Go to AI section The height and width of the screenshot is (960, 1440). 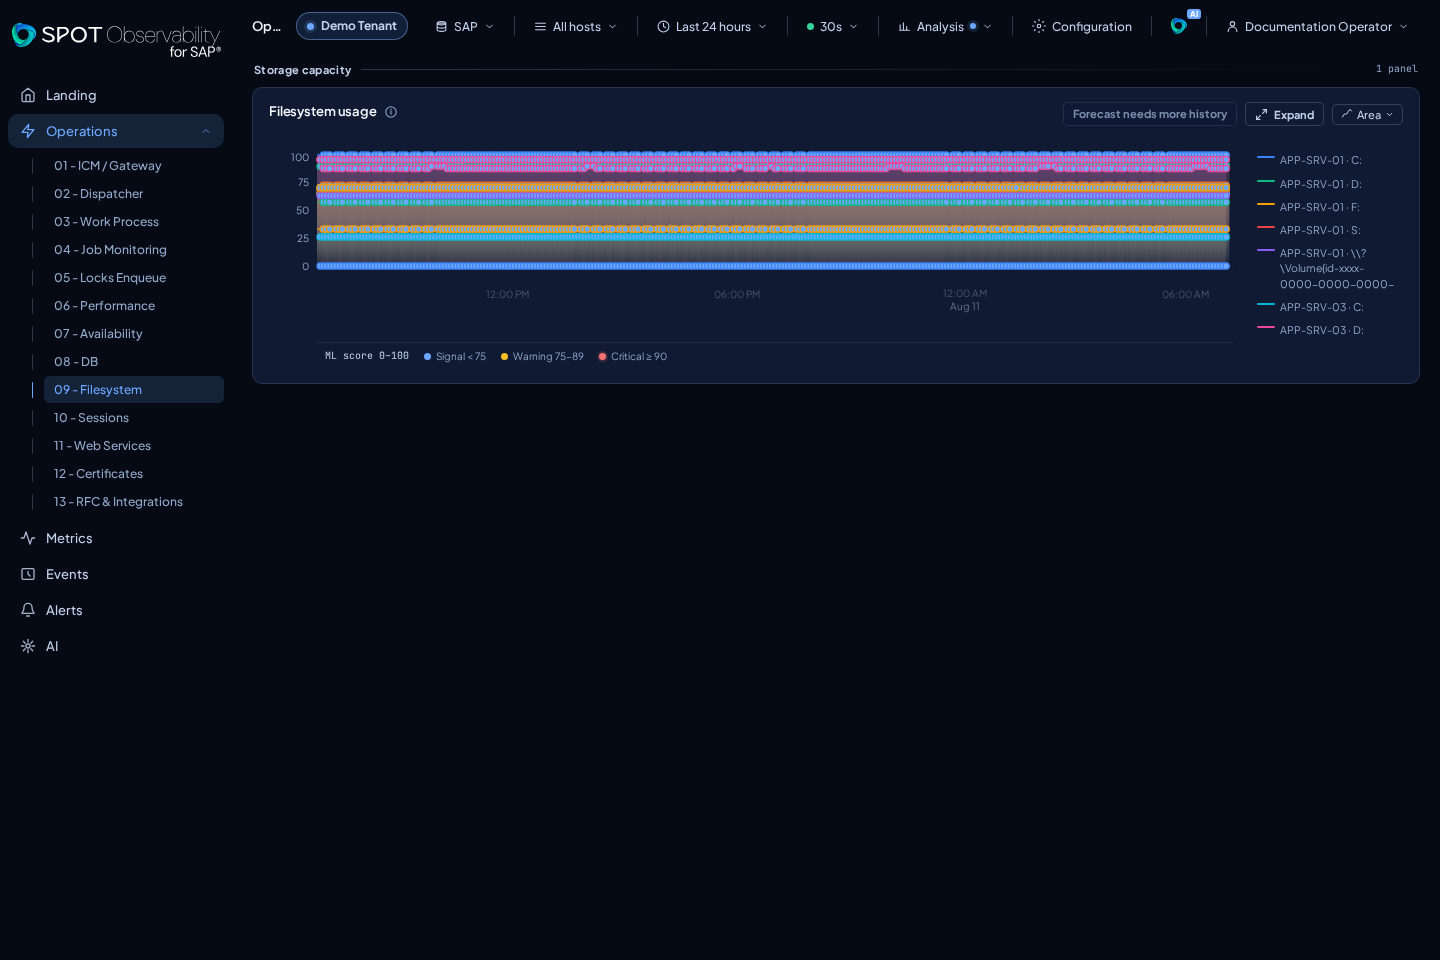(116, 646)
